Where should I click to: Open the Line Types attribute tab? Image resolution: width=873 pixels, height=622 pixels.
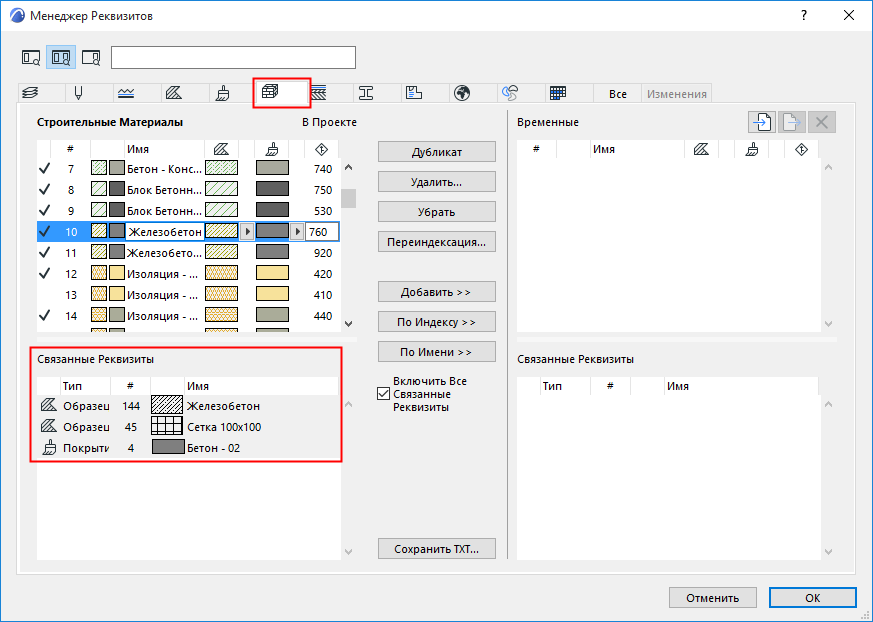tap(126, 94)
